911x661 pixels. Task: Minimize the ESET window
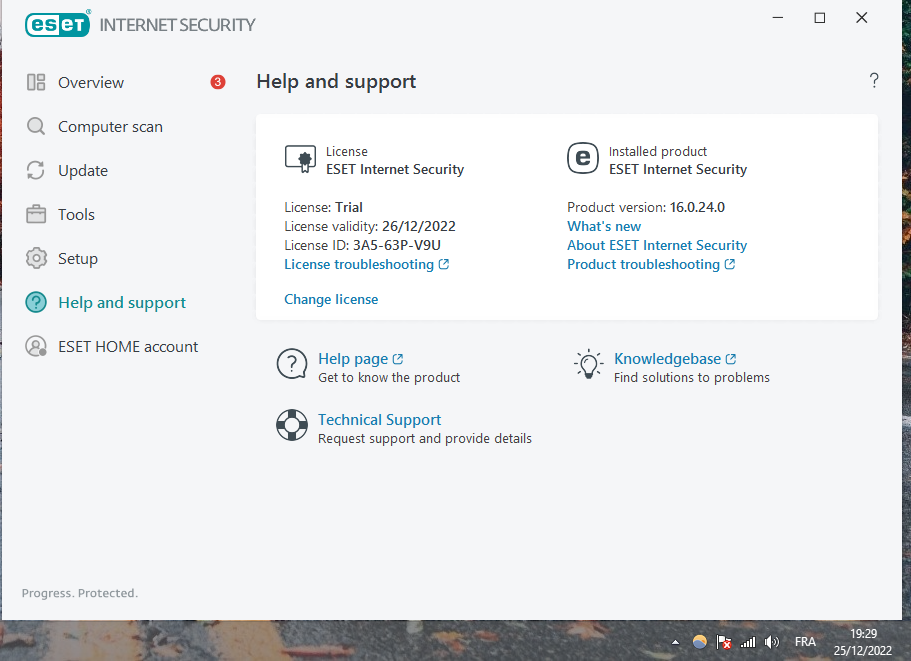point(778,18)
